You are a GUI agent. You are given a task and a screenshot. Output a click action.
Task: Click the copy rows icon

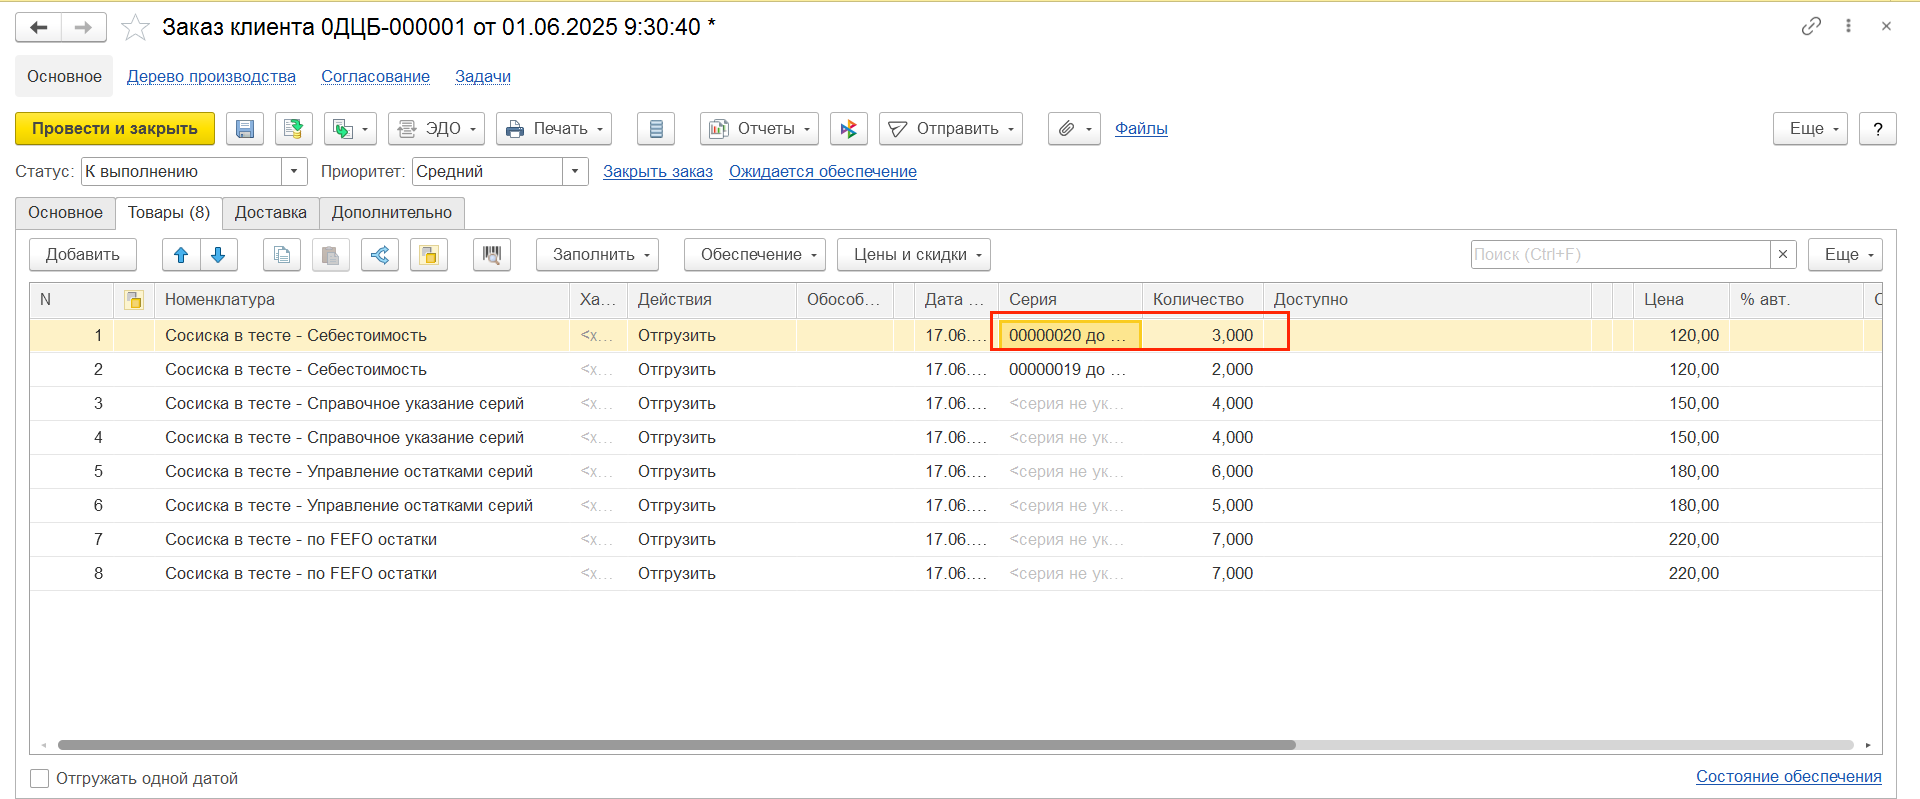(282, 255)
